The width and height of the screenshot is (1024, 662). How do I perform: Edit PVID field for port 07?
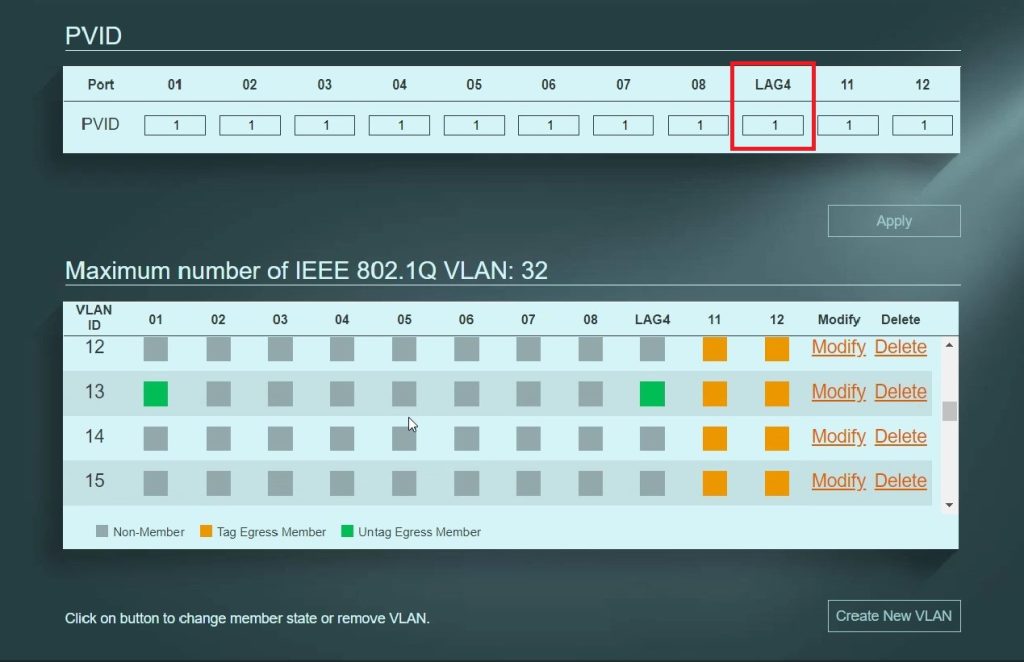tap(623, 125)
